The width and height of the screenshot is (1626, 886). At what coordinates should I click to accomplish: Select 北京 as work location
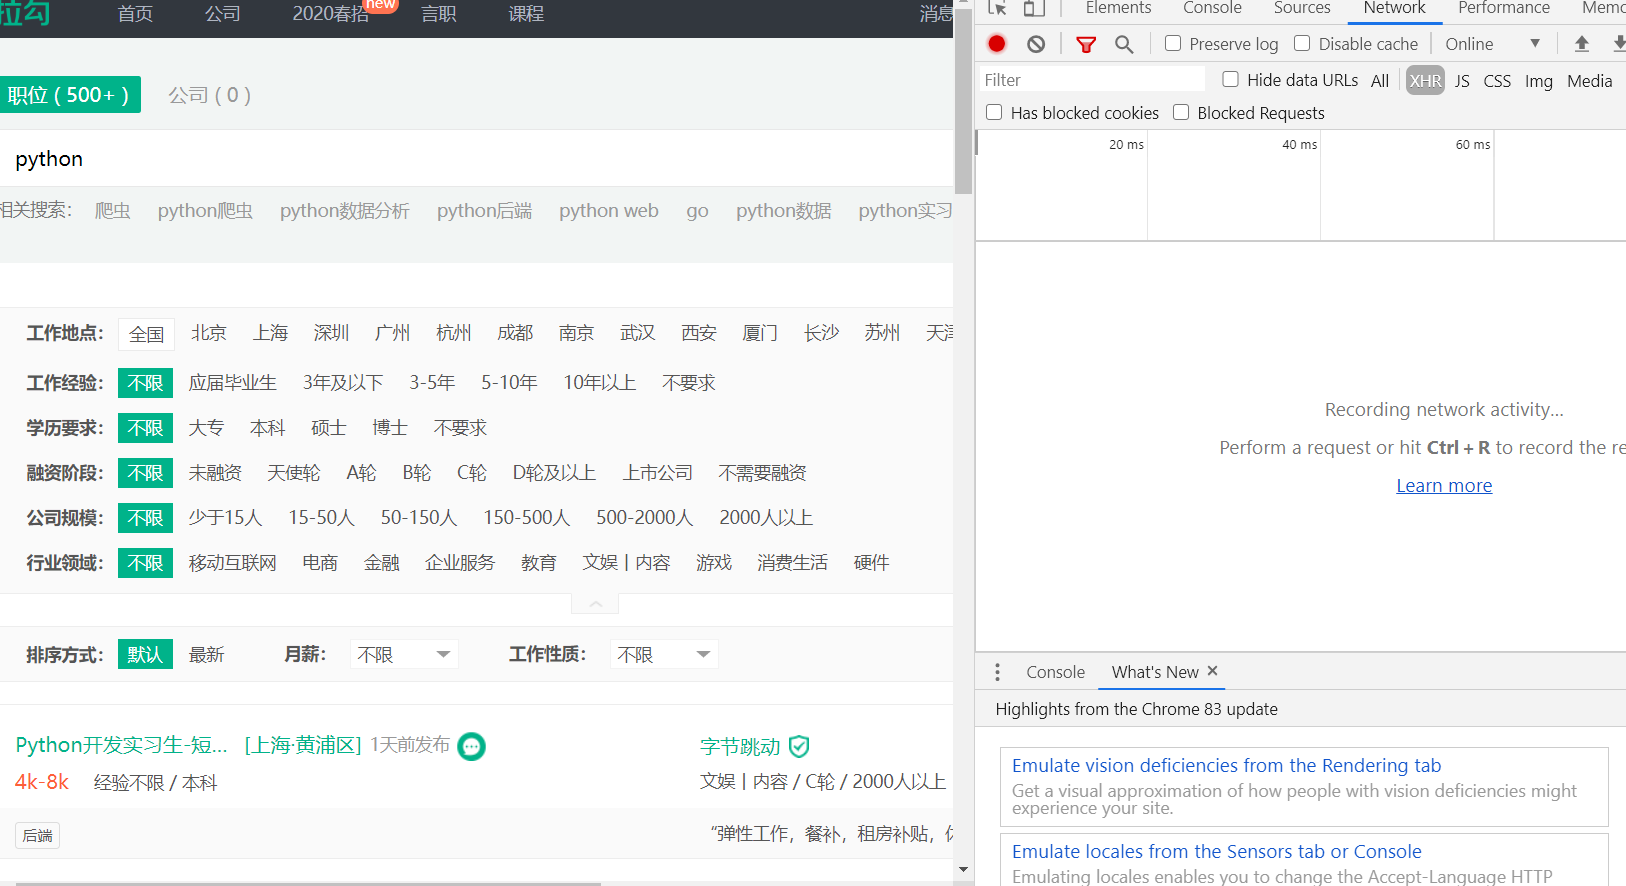coord(209,333)
